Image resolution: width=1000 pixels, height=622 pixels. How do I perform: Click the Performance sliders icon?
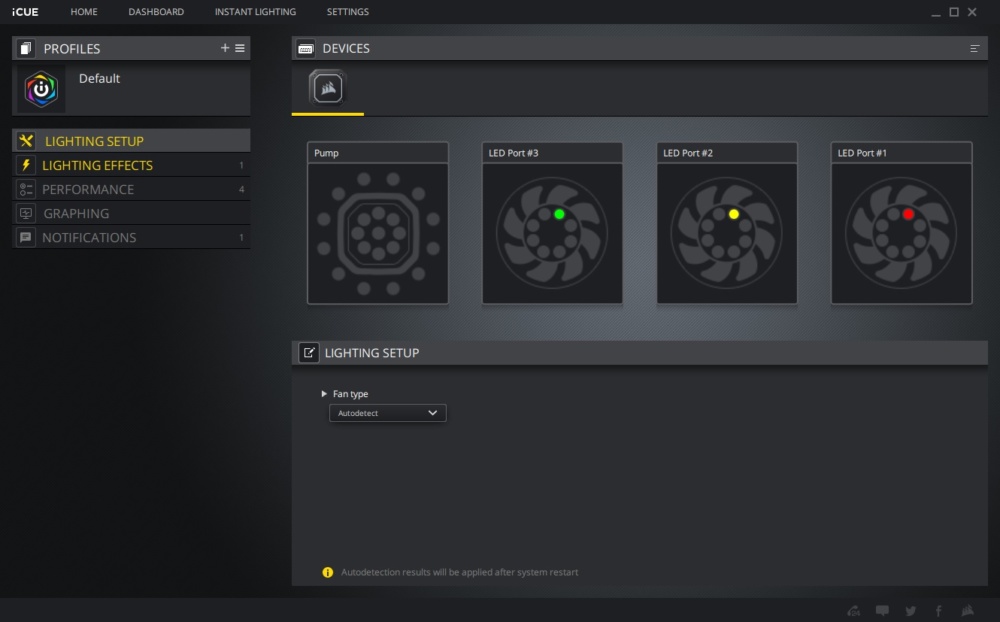tap(26, 189)
